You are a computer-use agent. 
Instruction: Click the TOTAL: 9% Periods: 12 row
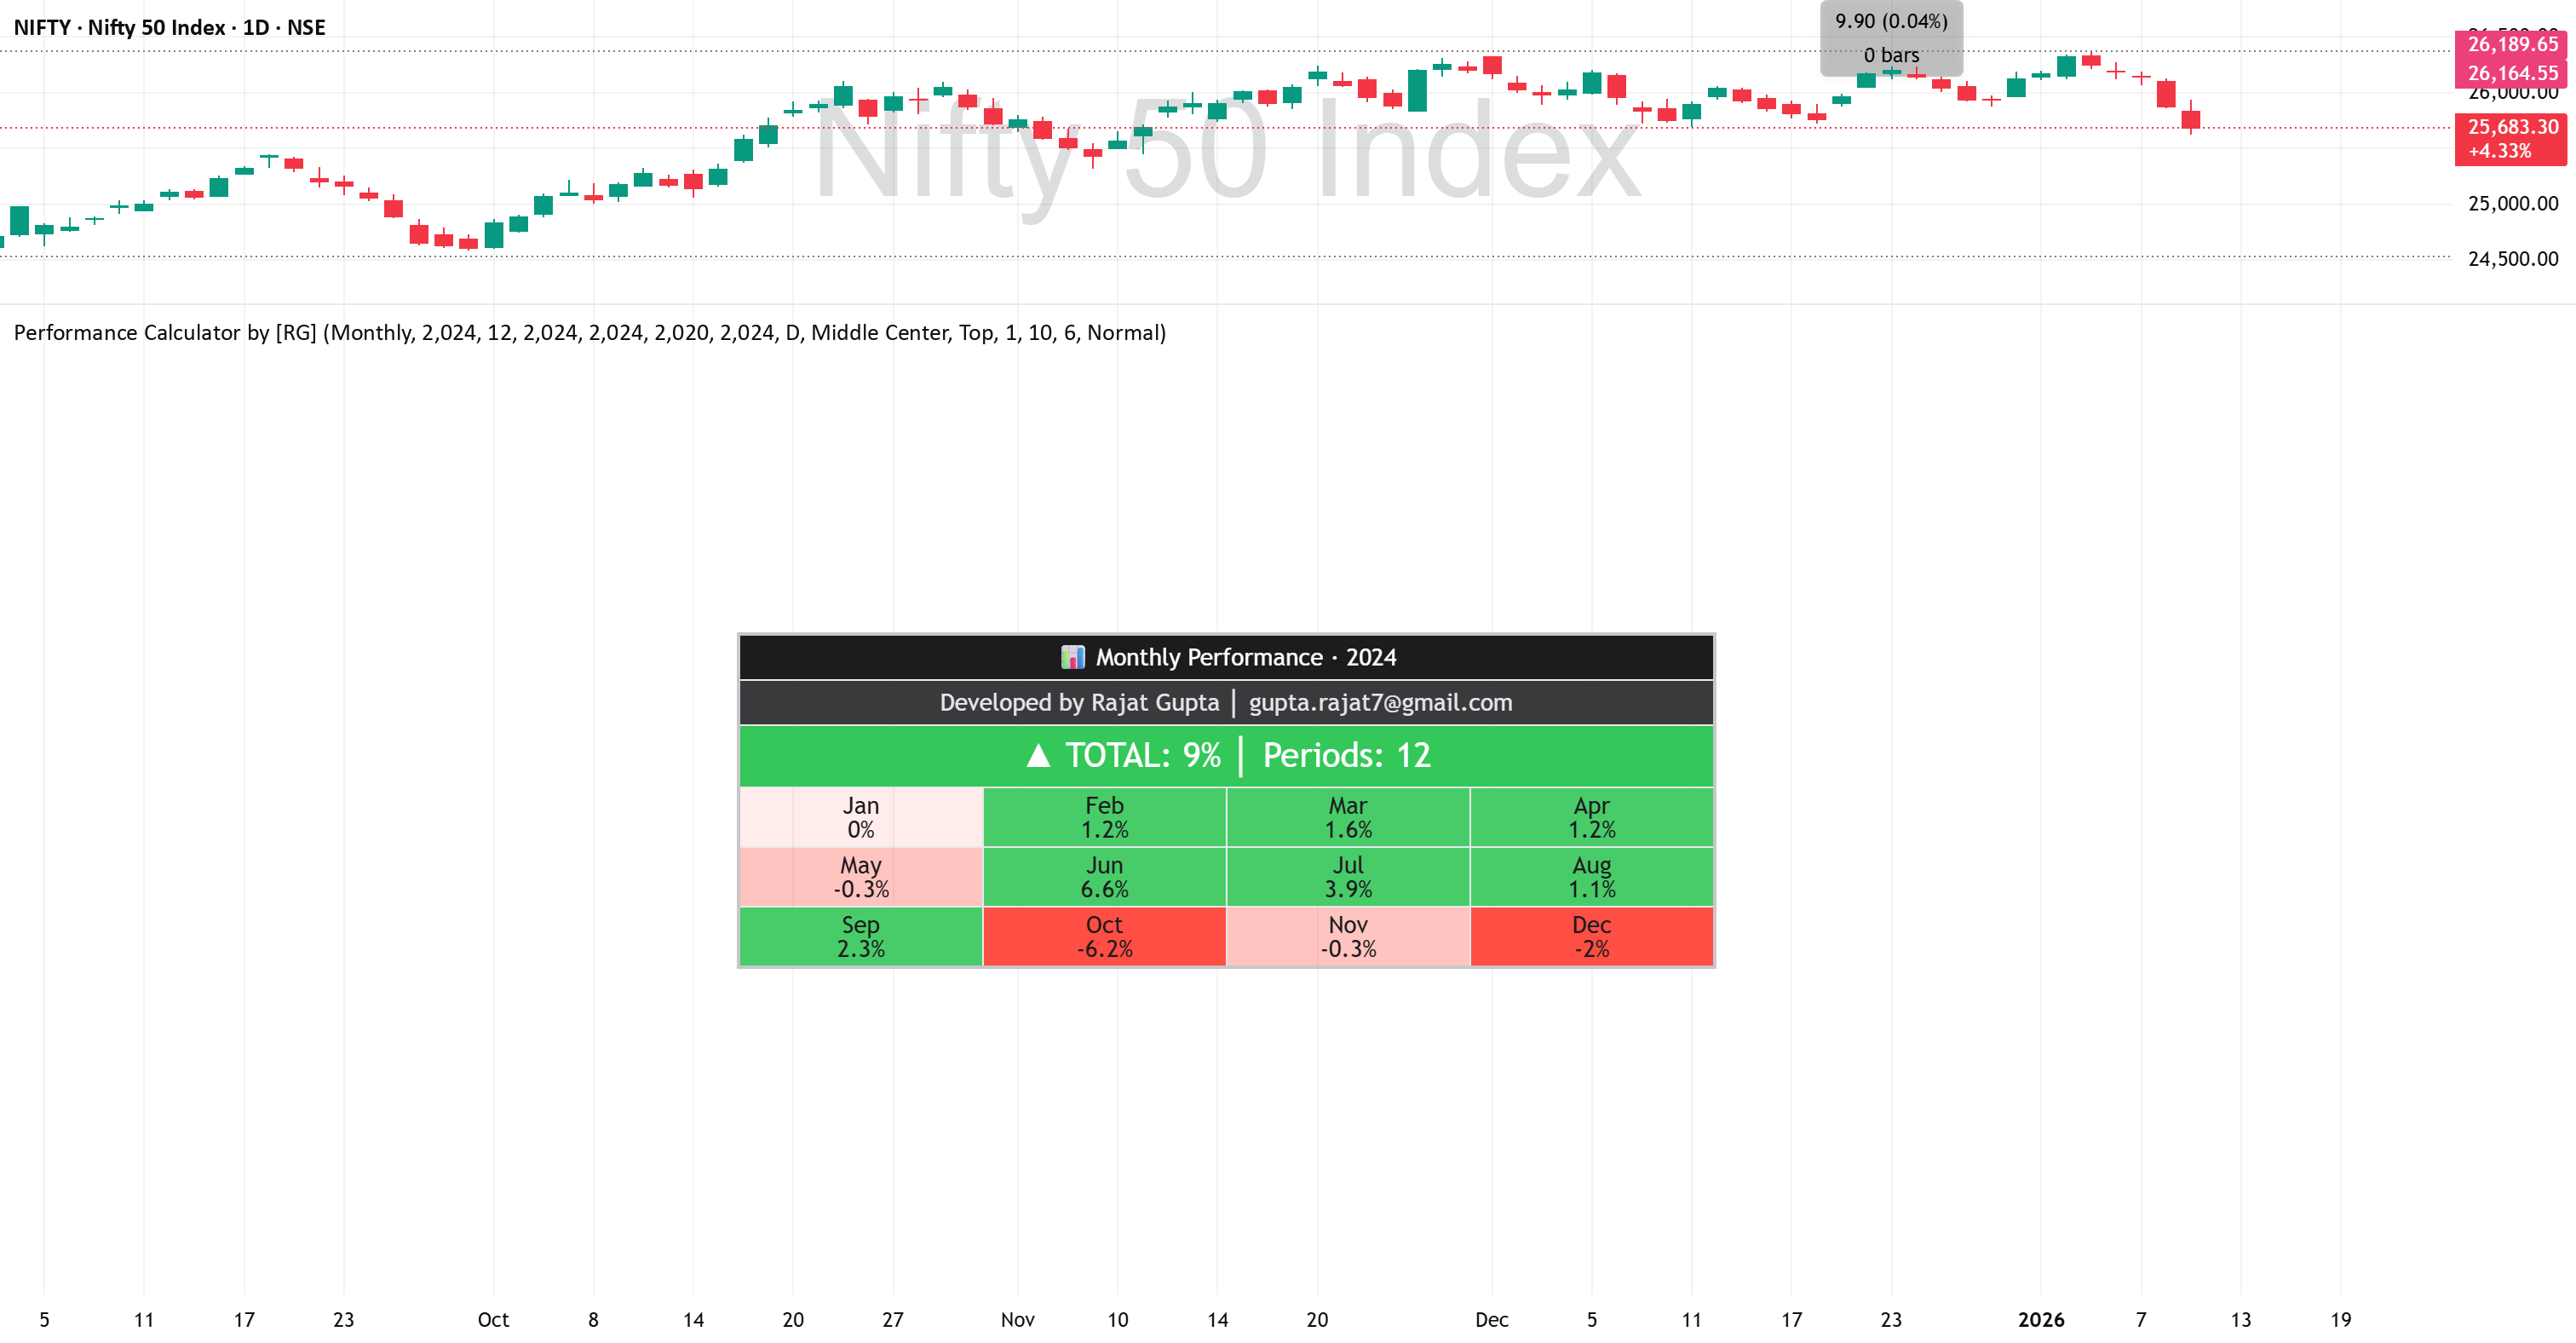tap(1226, 755)
